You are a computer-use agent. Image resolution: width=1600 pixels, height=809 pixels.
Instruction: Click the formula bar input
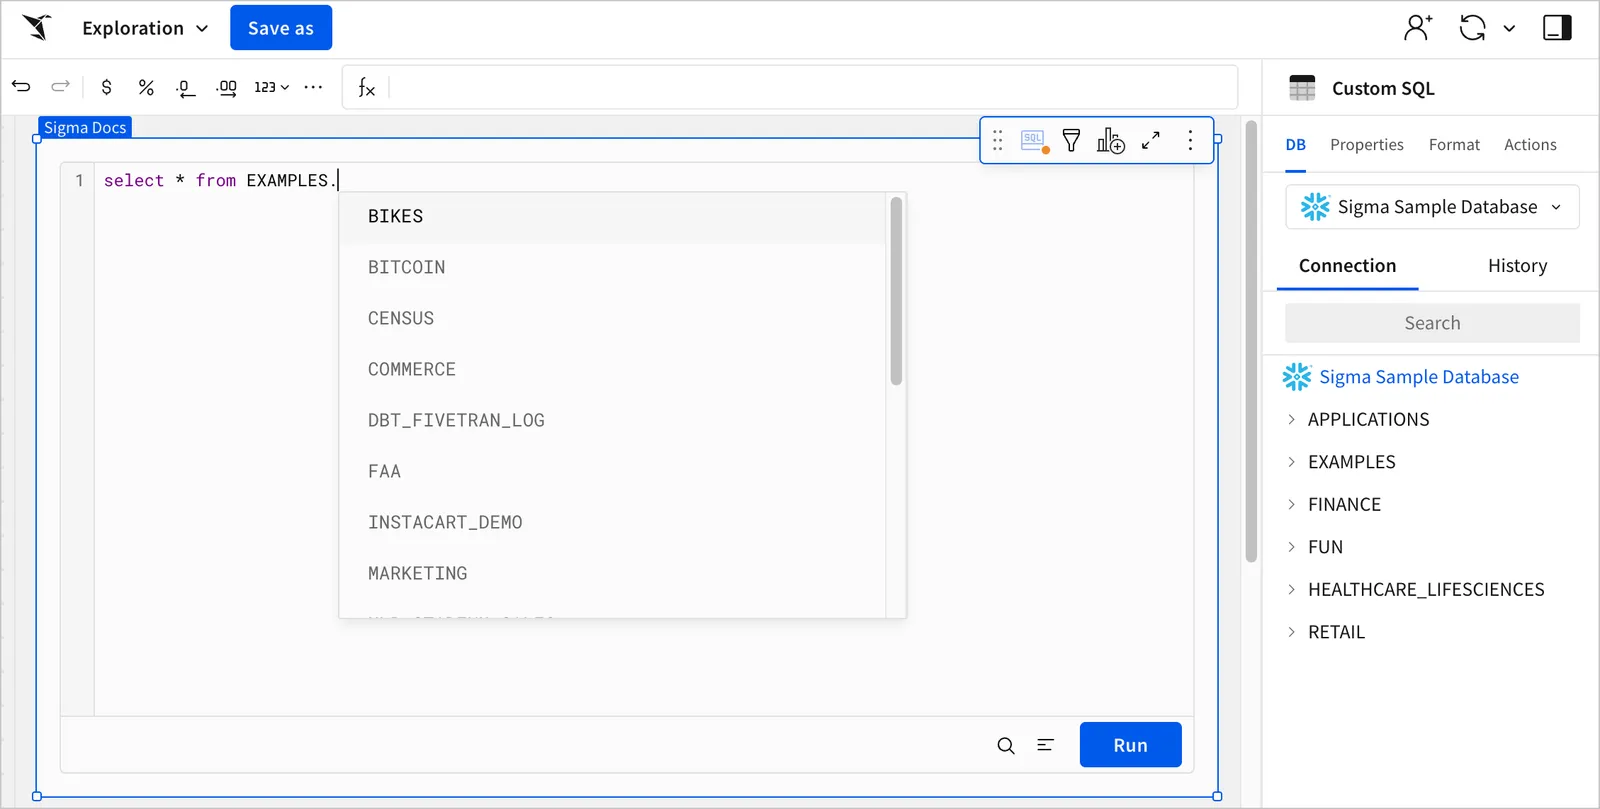coord(812,88)
